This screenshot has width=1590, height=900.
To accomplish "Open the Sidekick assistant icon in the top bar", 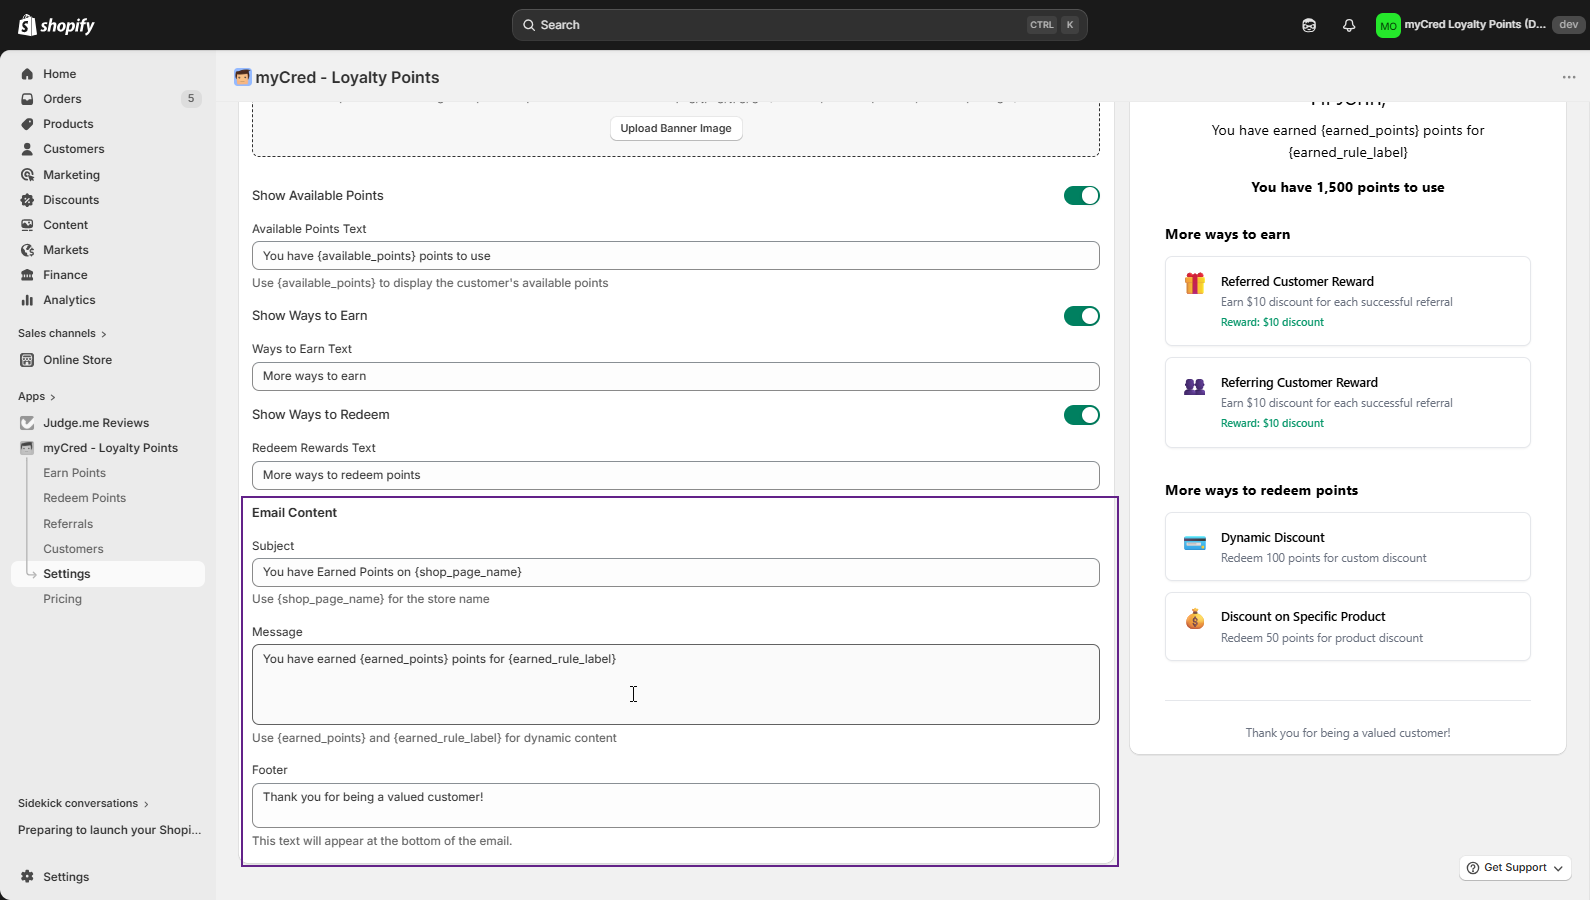I will click(1309, 25).
